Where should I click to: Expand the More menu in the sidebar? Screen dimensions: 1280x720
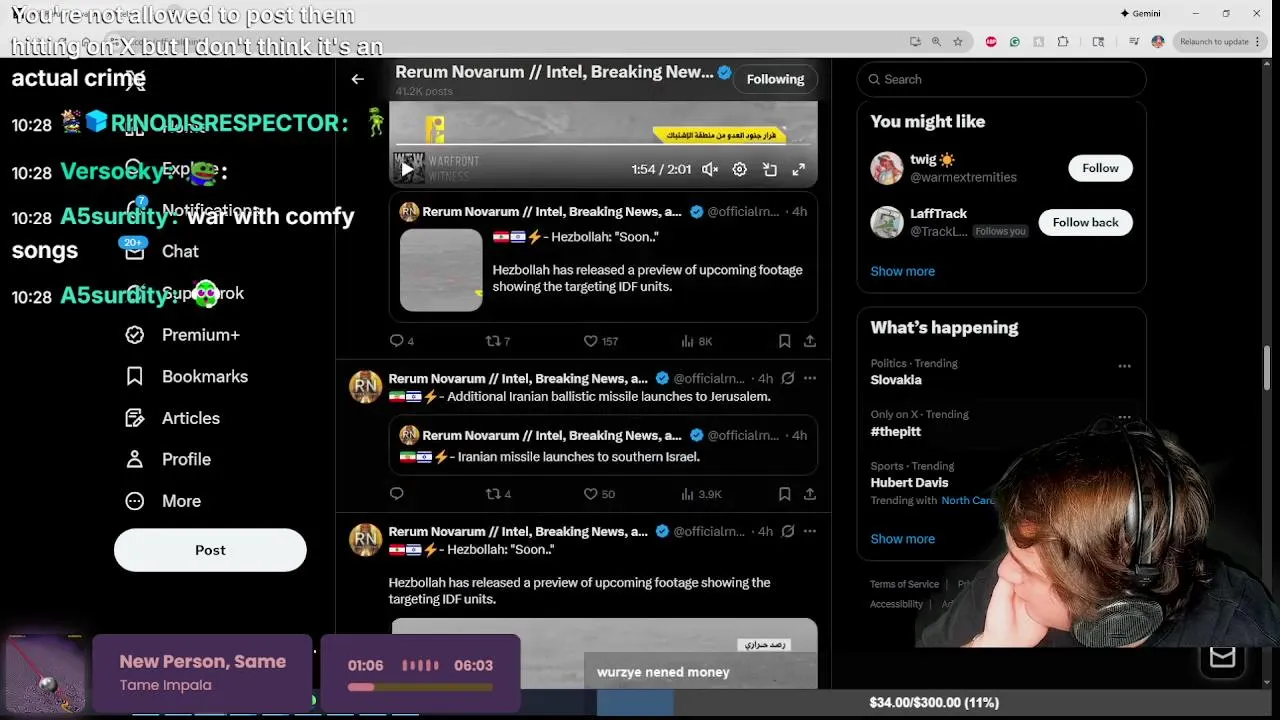[163, 501]
